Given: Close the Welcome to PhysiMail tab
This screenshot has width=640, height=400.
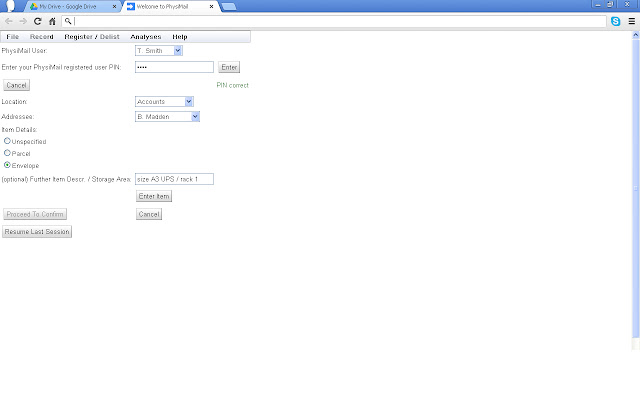Looking at the screenshot, I should tap(211, 7).
